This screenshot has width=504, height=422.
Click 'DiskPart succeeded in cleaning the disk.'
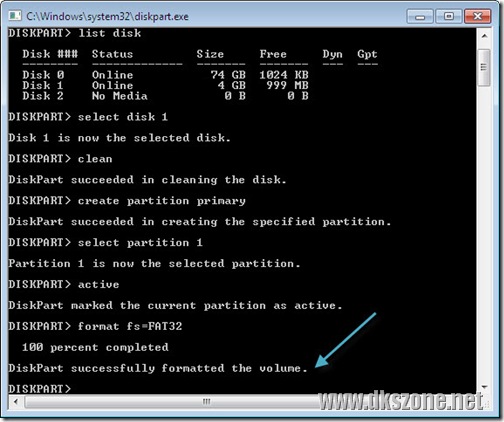148,180
